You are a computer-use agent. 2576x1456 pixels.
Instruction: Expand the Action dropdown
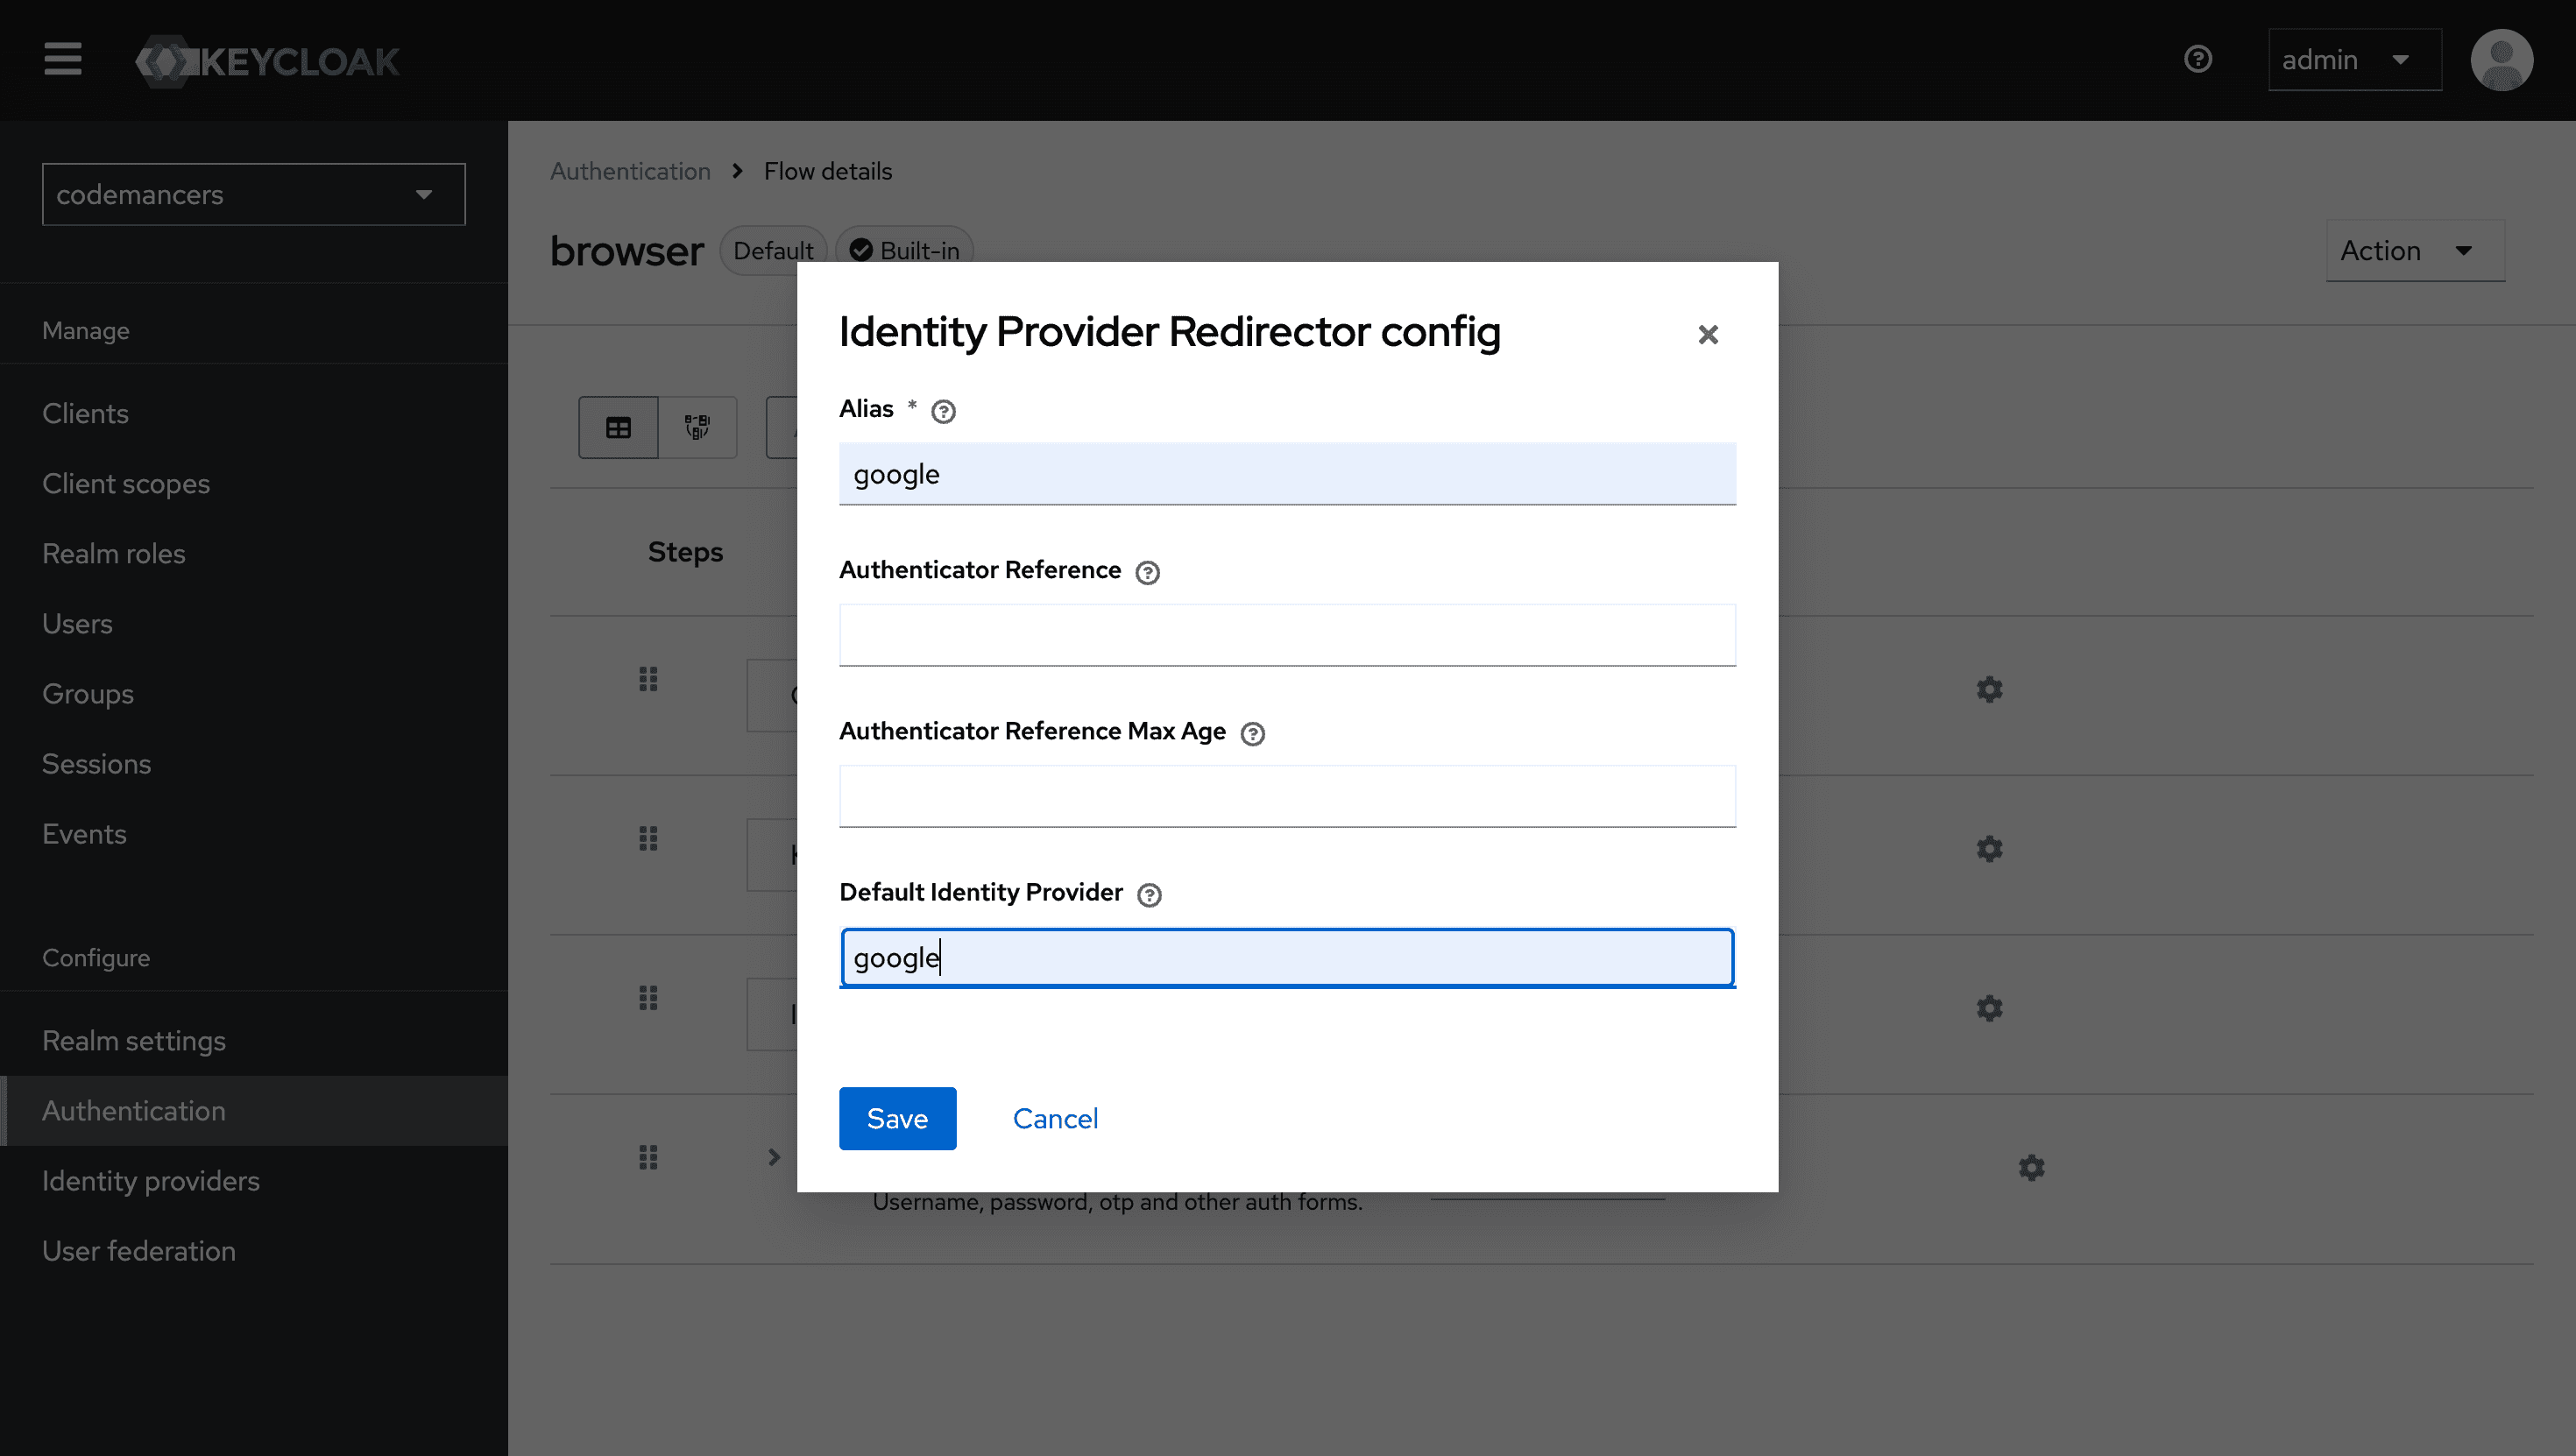click(2414, 250)
